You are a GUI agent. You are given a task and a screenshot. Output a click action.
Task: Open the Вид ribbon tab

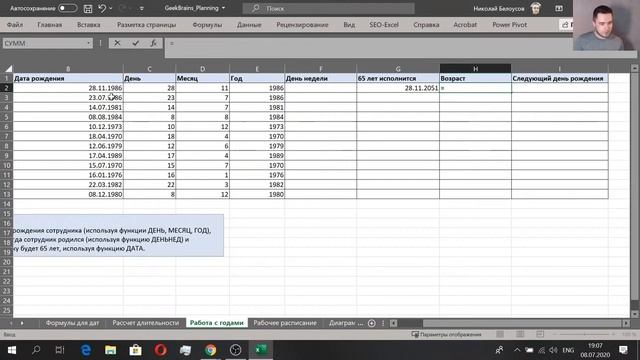[x=349, y=25]
